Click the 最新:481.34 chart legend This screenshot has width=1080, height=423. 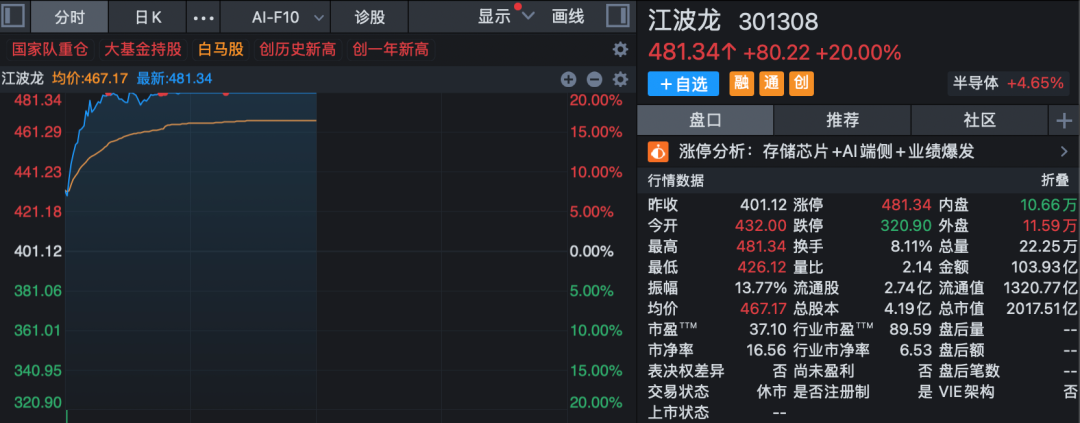click(x=174, y=79)
